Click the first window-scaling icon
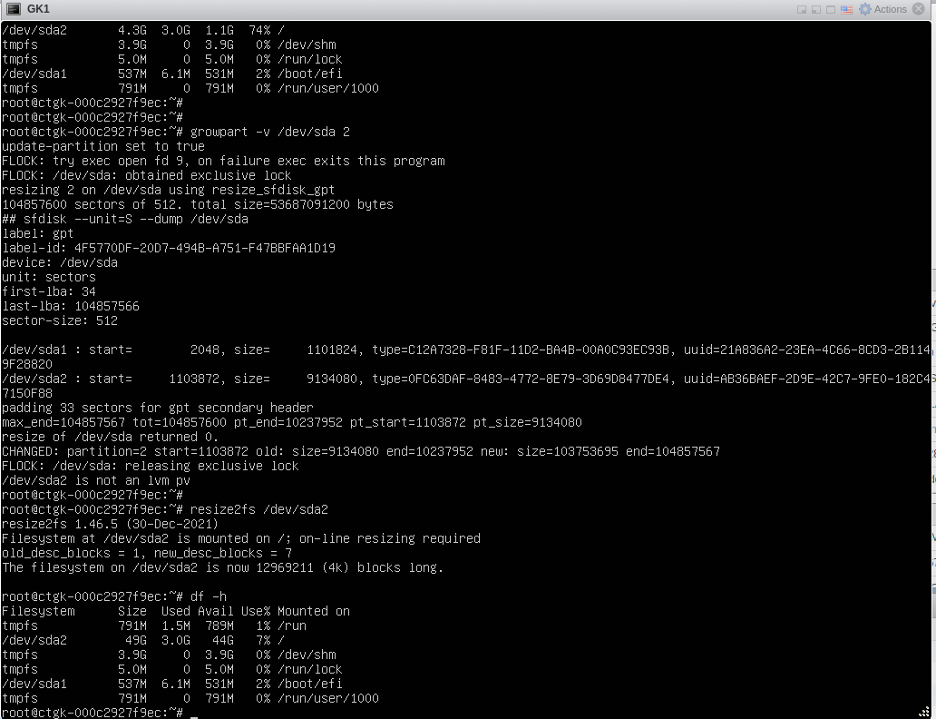The height and width of the screenshot is (720, 936). tap(802, 9)
